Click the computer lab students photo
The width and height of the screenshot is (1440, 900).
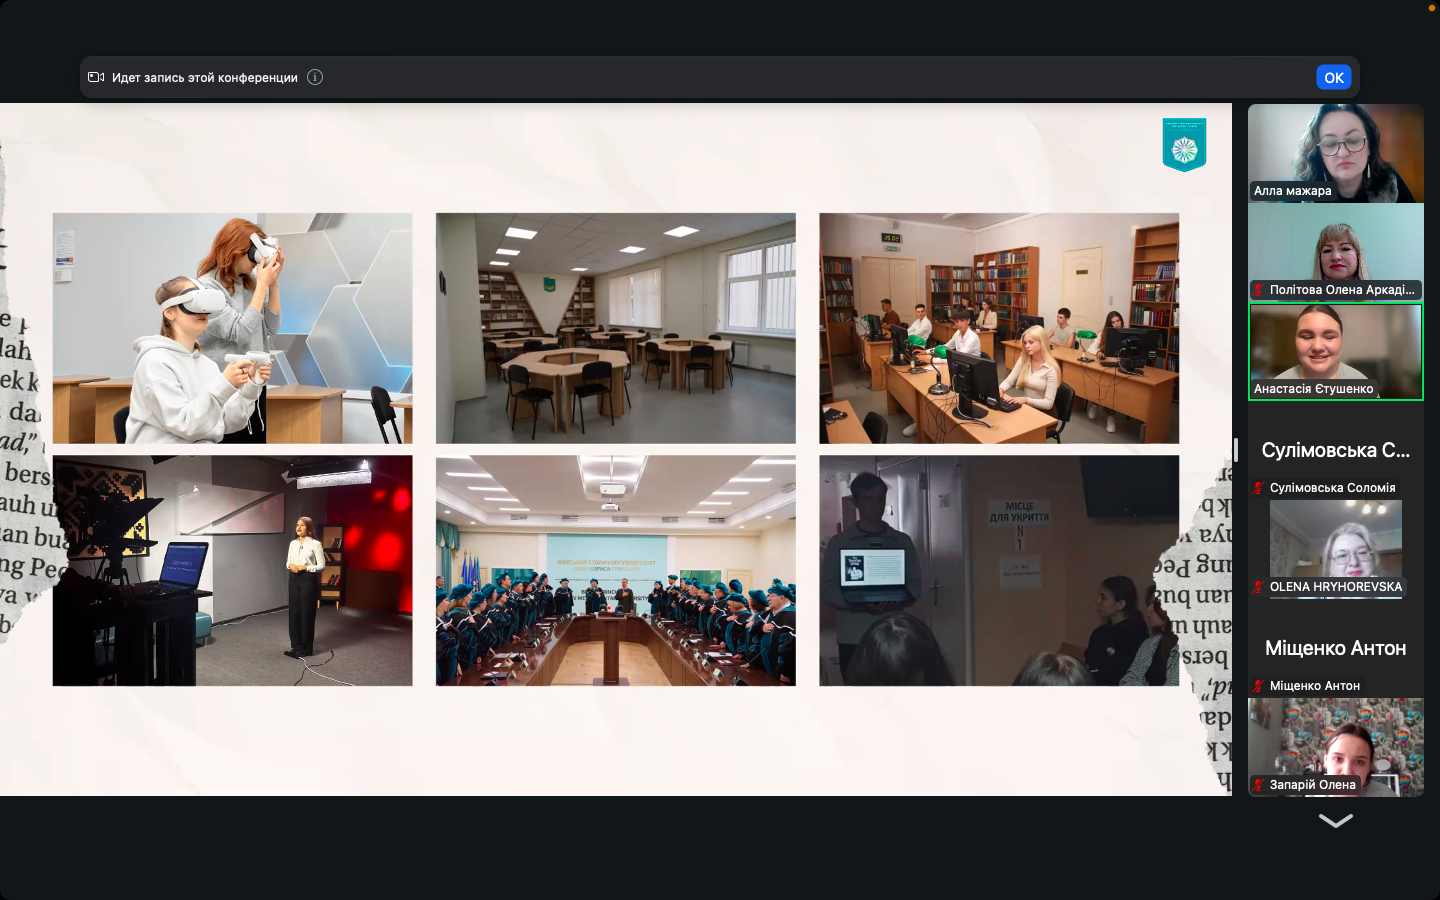coord(999,328)
